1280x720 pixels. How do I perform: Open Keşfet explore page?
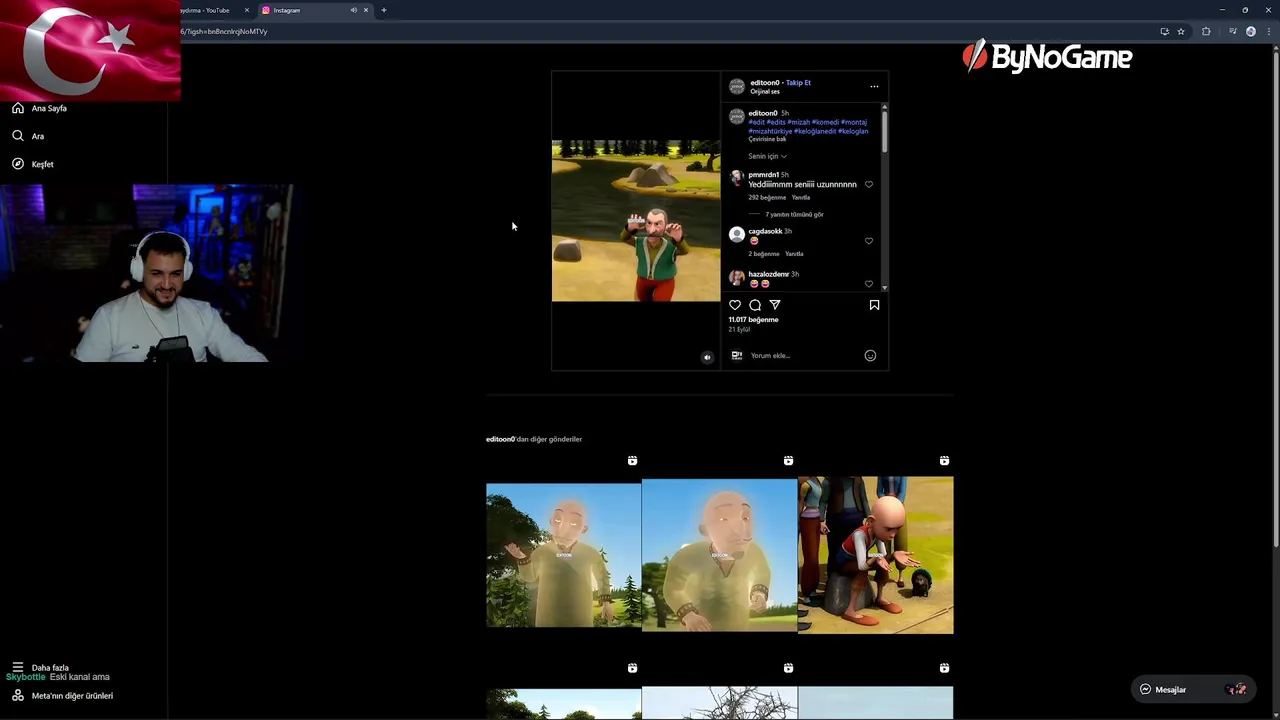click(34, 164)
